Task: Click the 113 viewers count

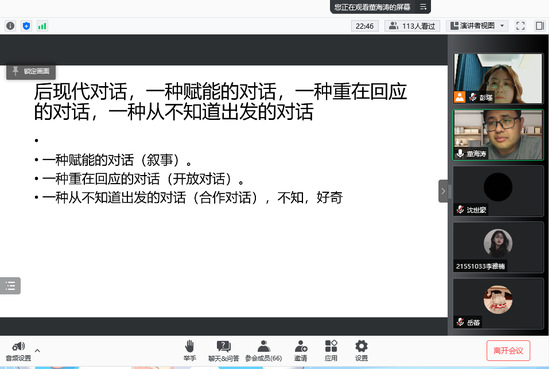Action: 412,26
